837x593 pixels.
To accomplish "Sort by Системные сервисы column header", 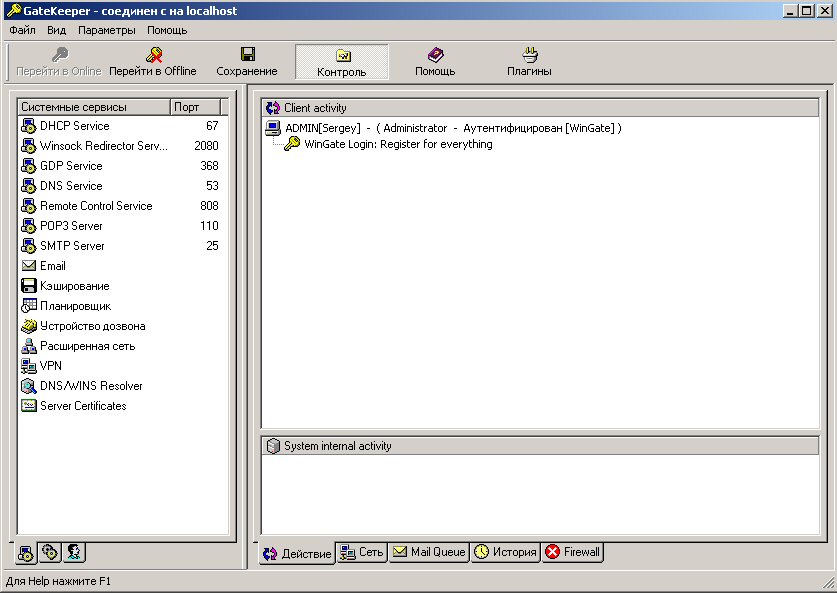I will (94, 107).
